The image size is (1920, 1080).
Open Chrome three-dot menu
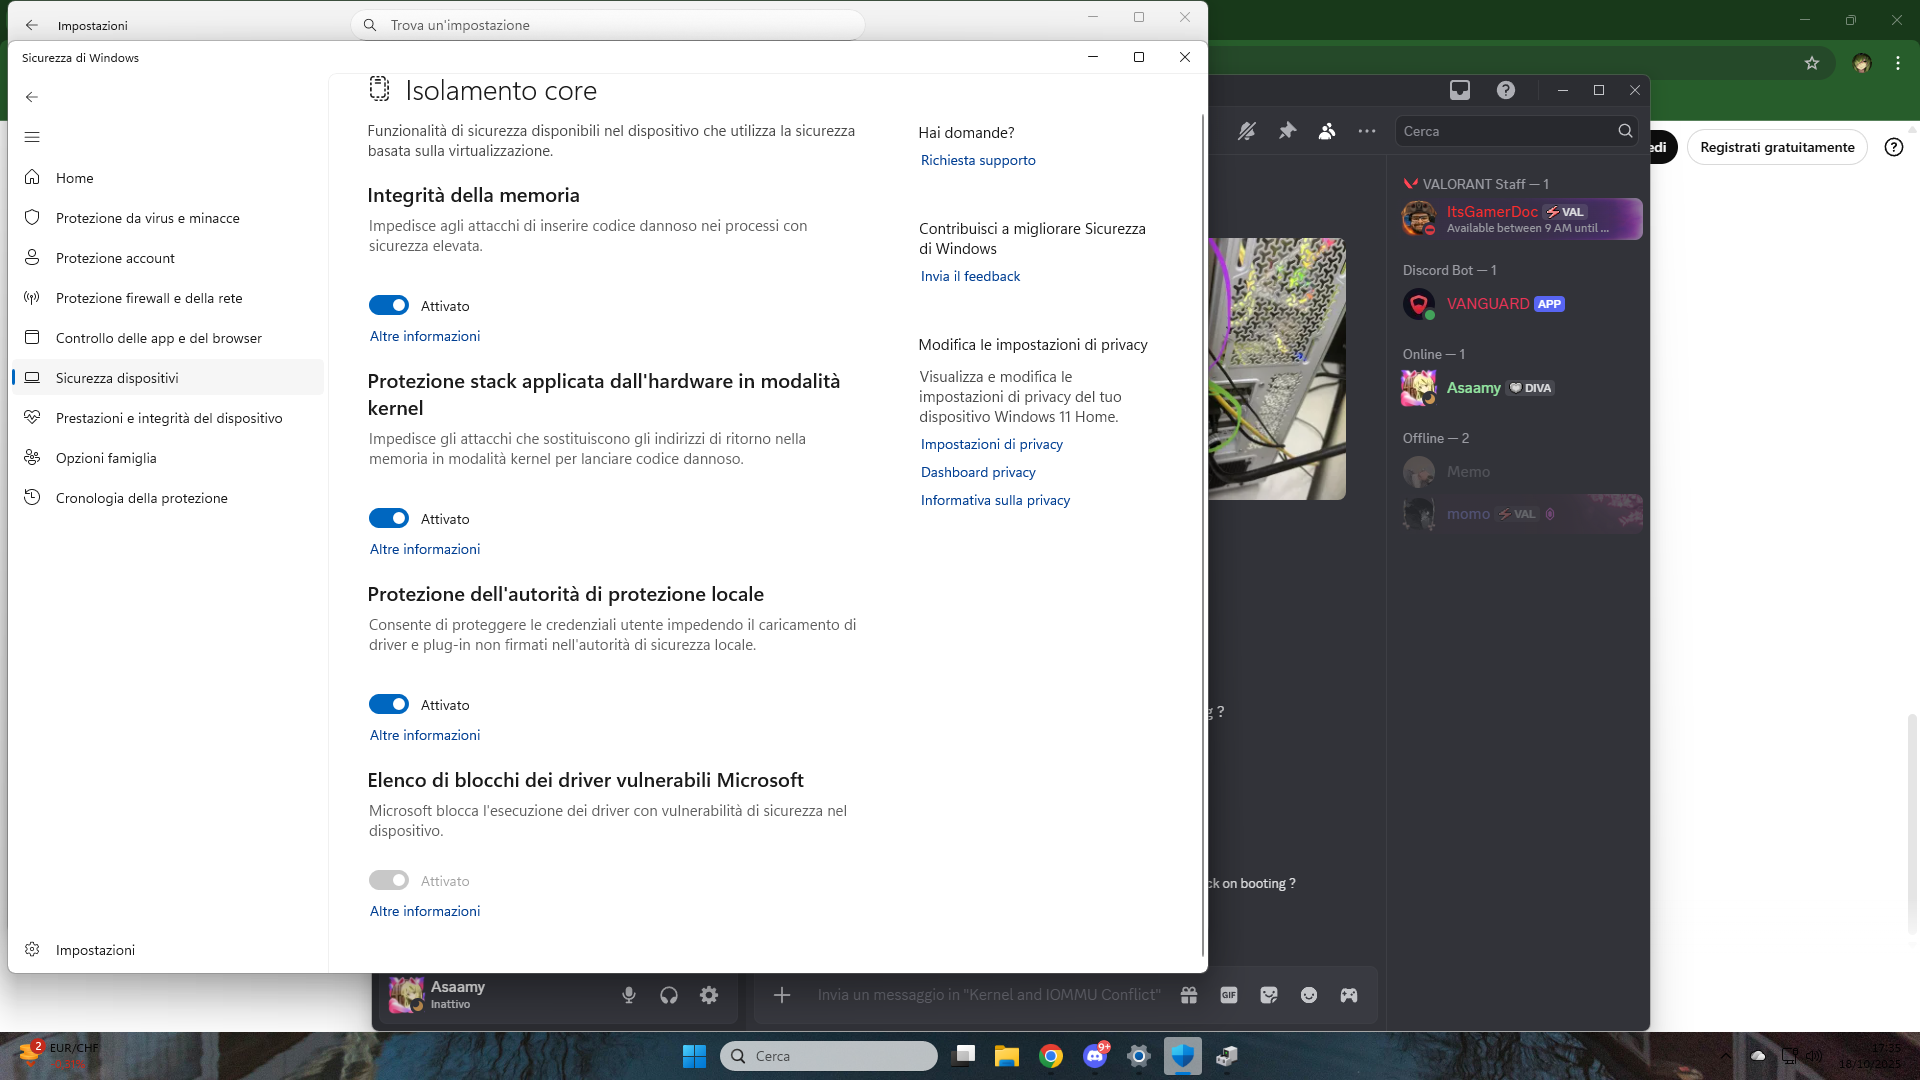click(x=1898, y=63)
